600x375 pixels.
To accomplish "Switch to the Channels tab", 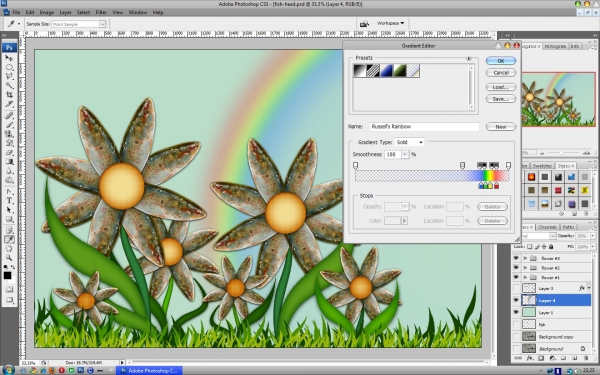I will tap(547, 227).
